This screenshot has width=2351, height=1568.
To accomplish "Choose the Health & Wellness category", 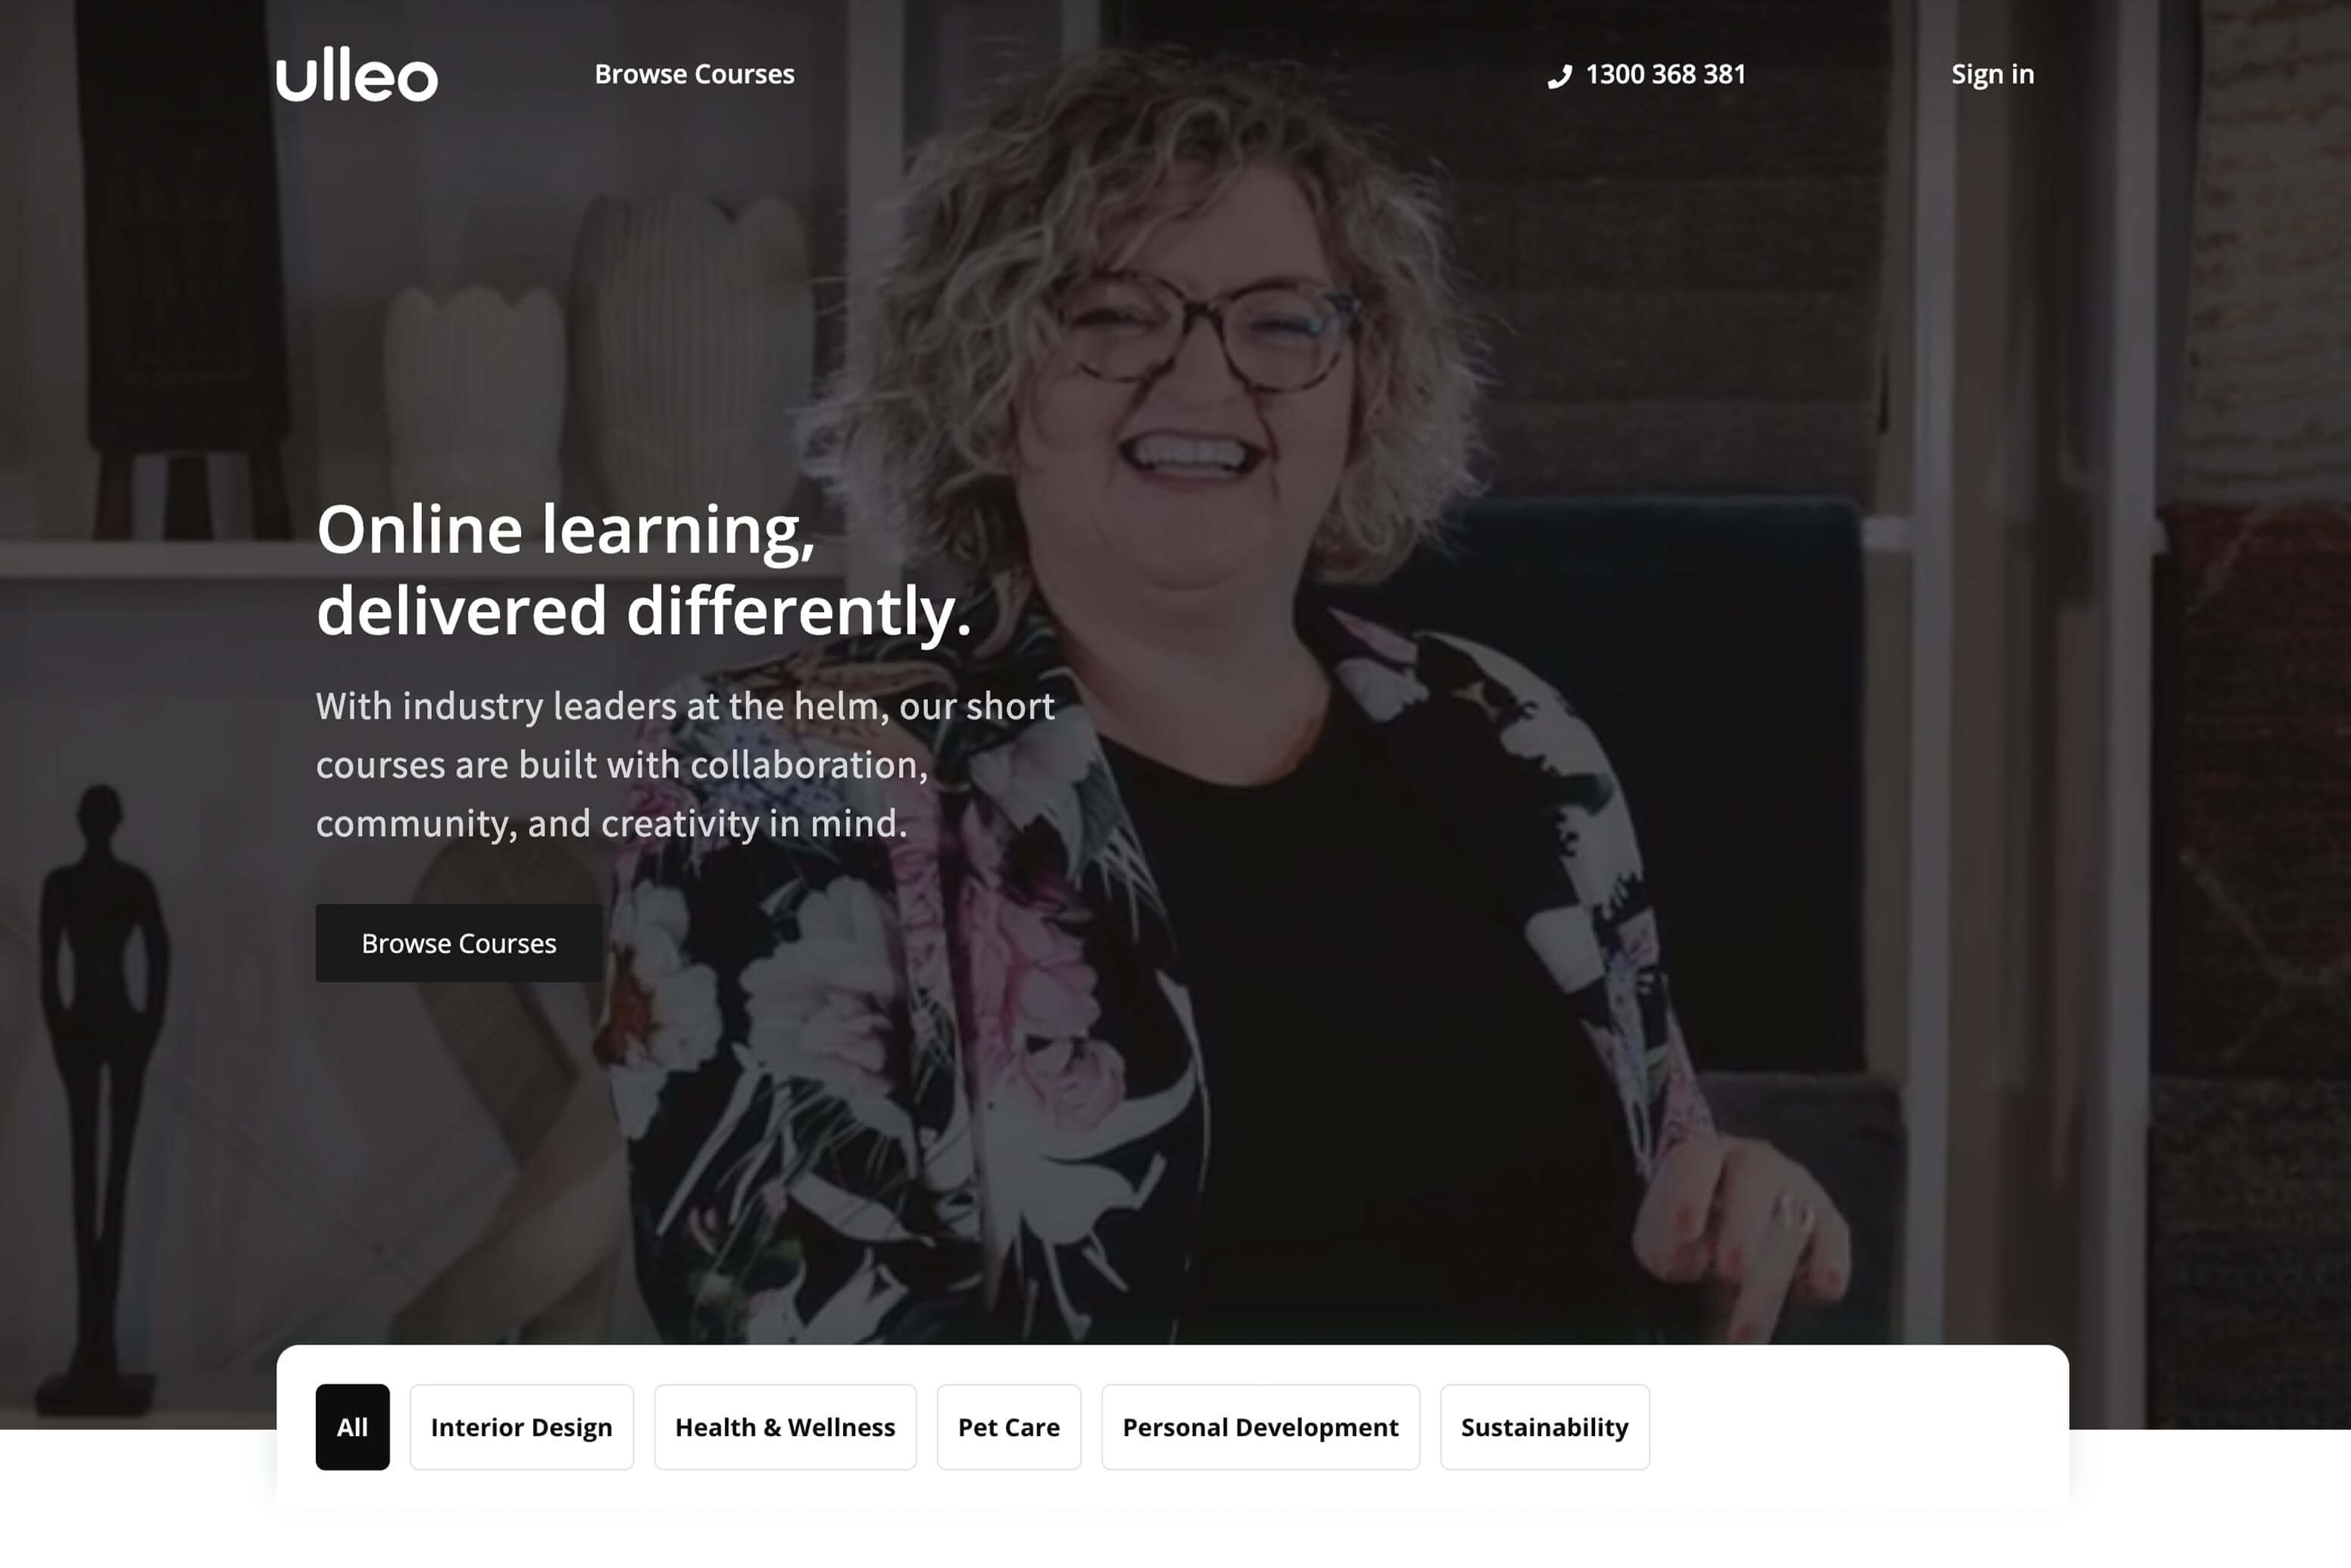I will [x=785, y=1427].
